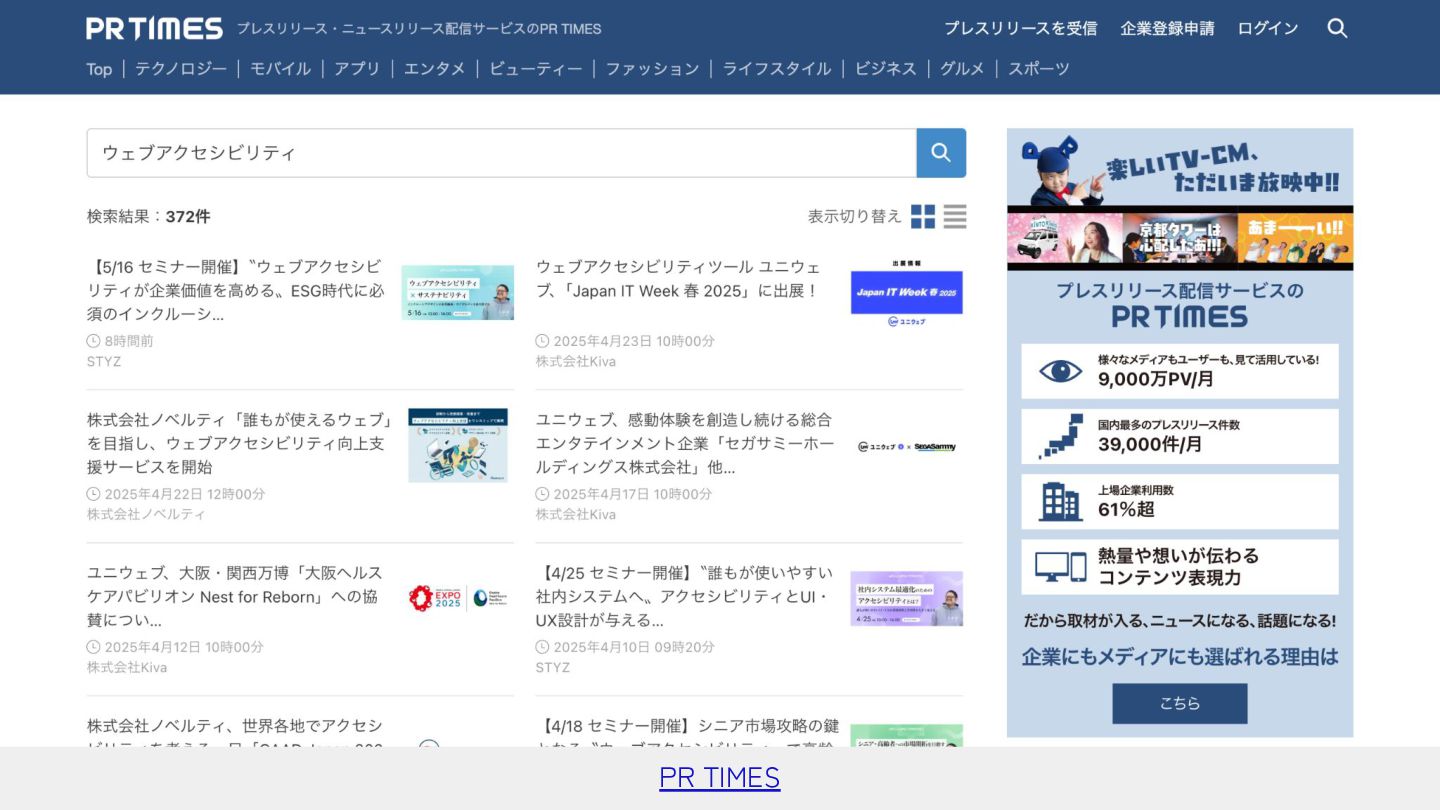Open ノベルティ 世界各地でアクセシビリティ article
1440x810 pixels.
click(x=235, y=734)
